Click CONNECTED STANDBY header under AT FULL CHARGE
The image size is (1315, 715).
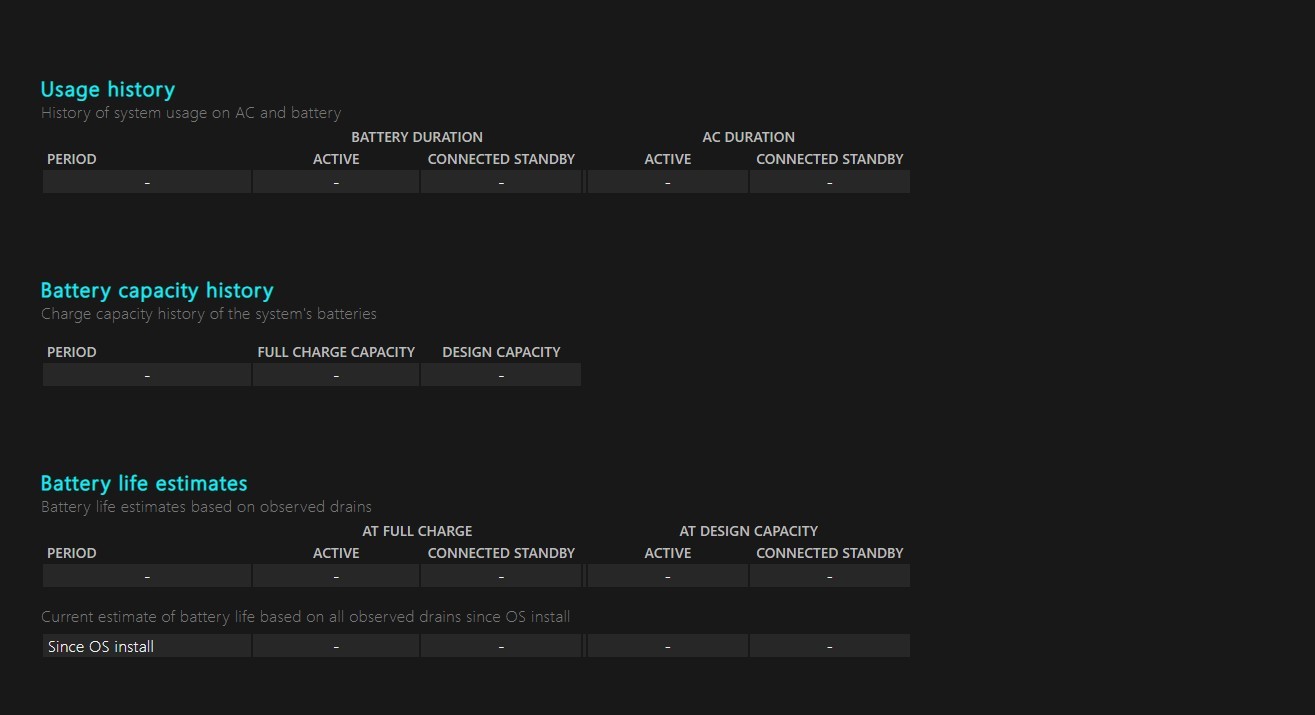coord(501,553)
